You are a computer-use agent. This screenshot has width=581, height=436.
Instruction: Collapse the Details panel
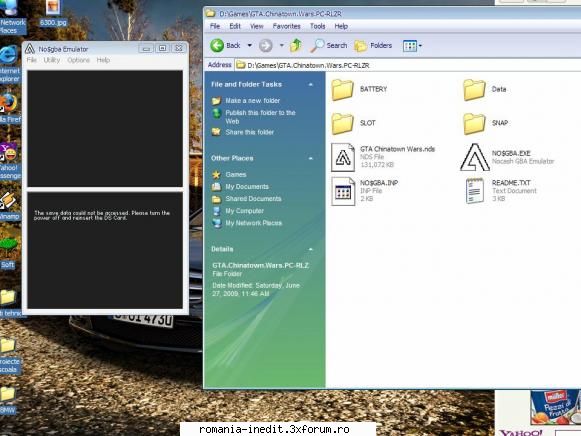click(x=311, y=249)
